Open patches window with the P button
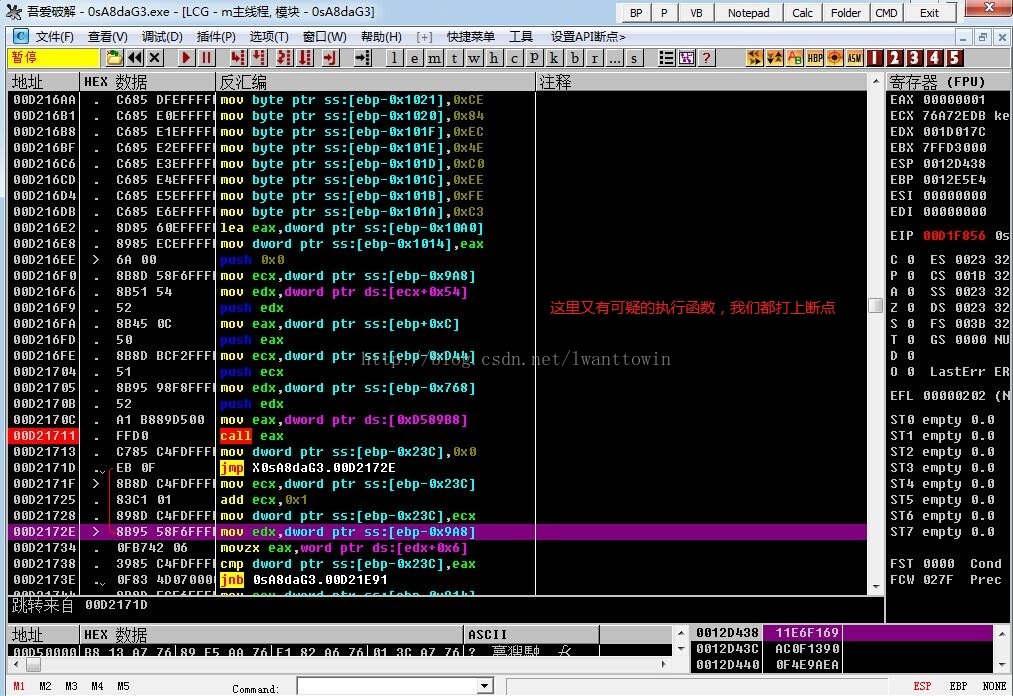 pyautogui.click(x=534, y=58)
